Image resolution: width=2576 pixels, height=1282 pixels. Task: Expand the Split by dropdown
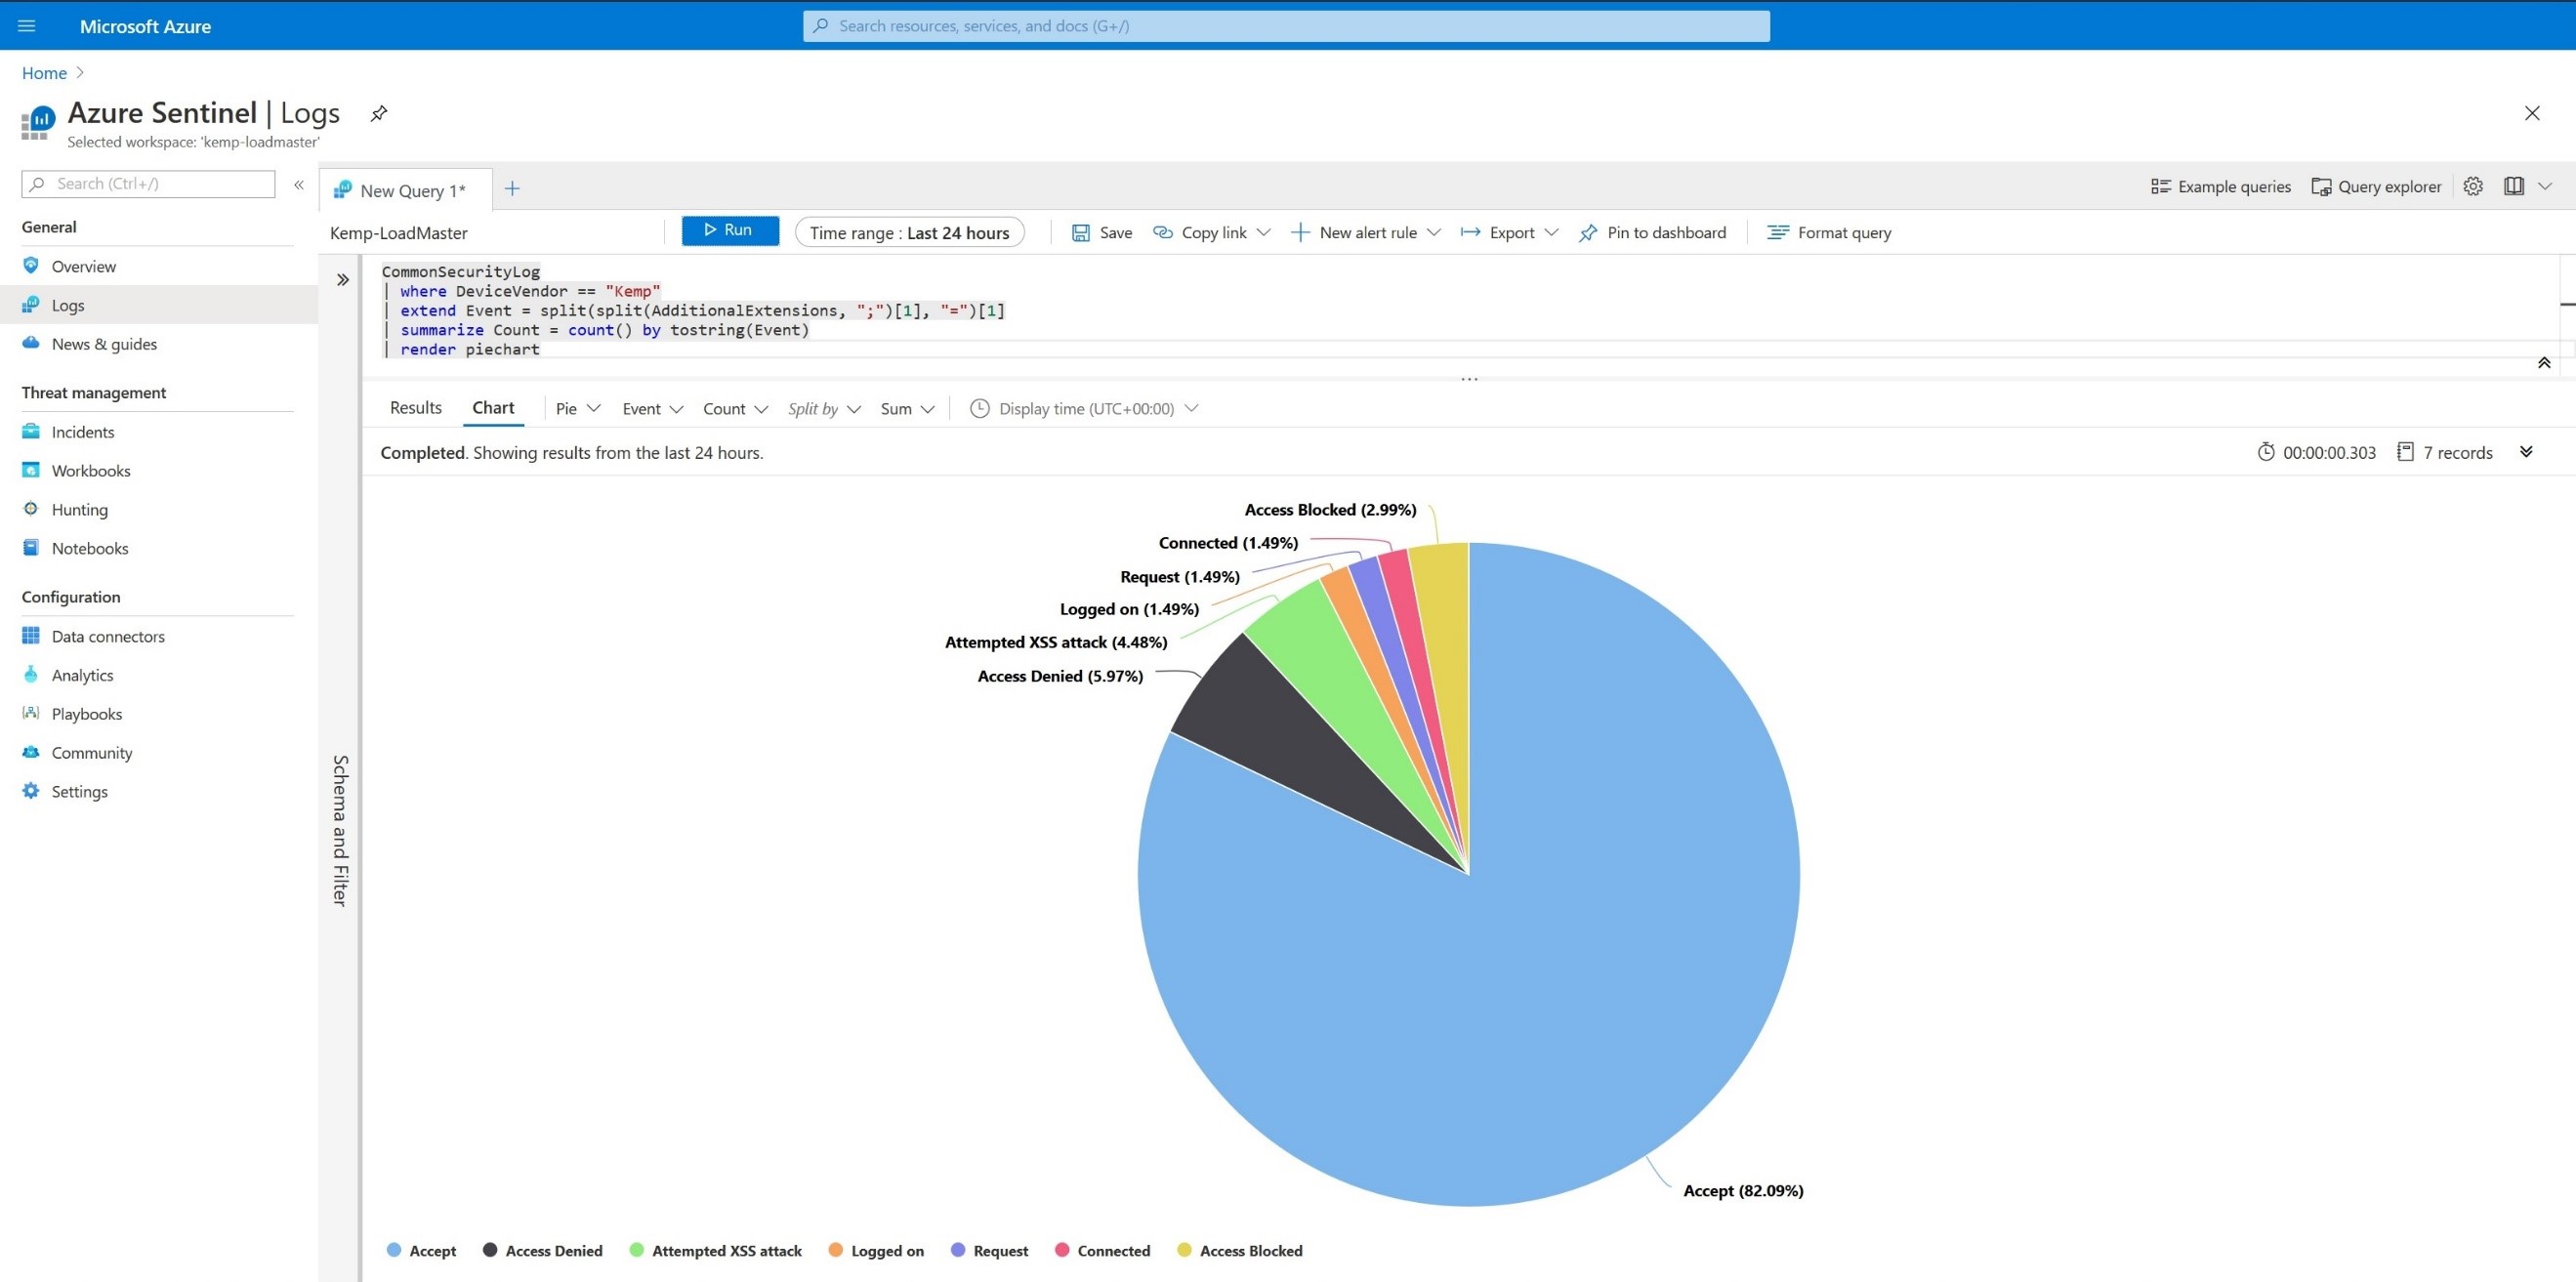point(823,409)
